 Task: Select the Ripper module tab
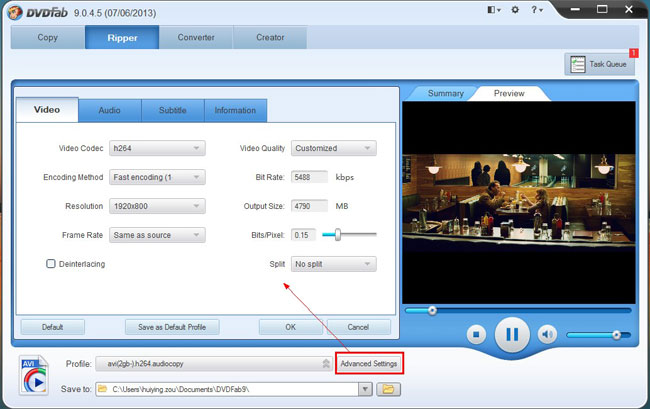pos(122,37)
